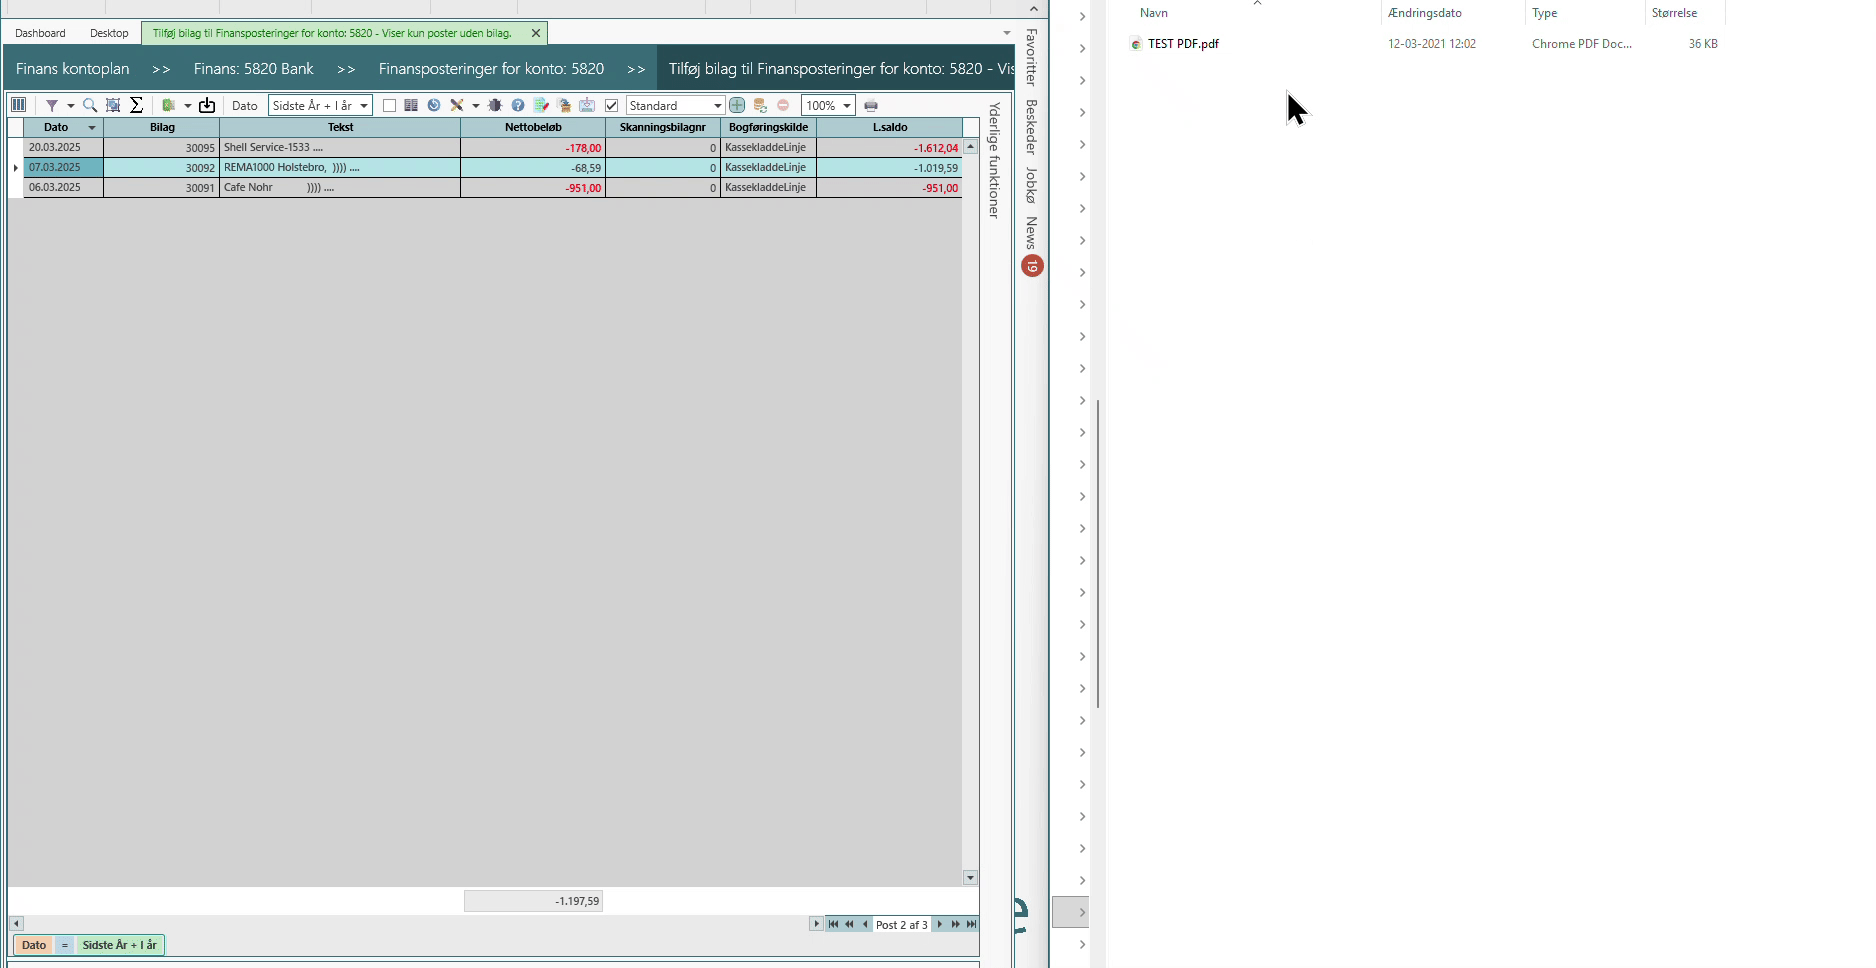1876x968 pixels.
Task: Untick the checked toolbar checkbox
Action: click(x=612, y=105)
